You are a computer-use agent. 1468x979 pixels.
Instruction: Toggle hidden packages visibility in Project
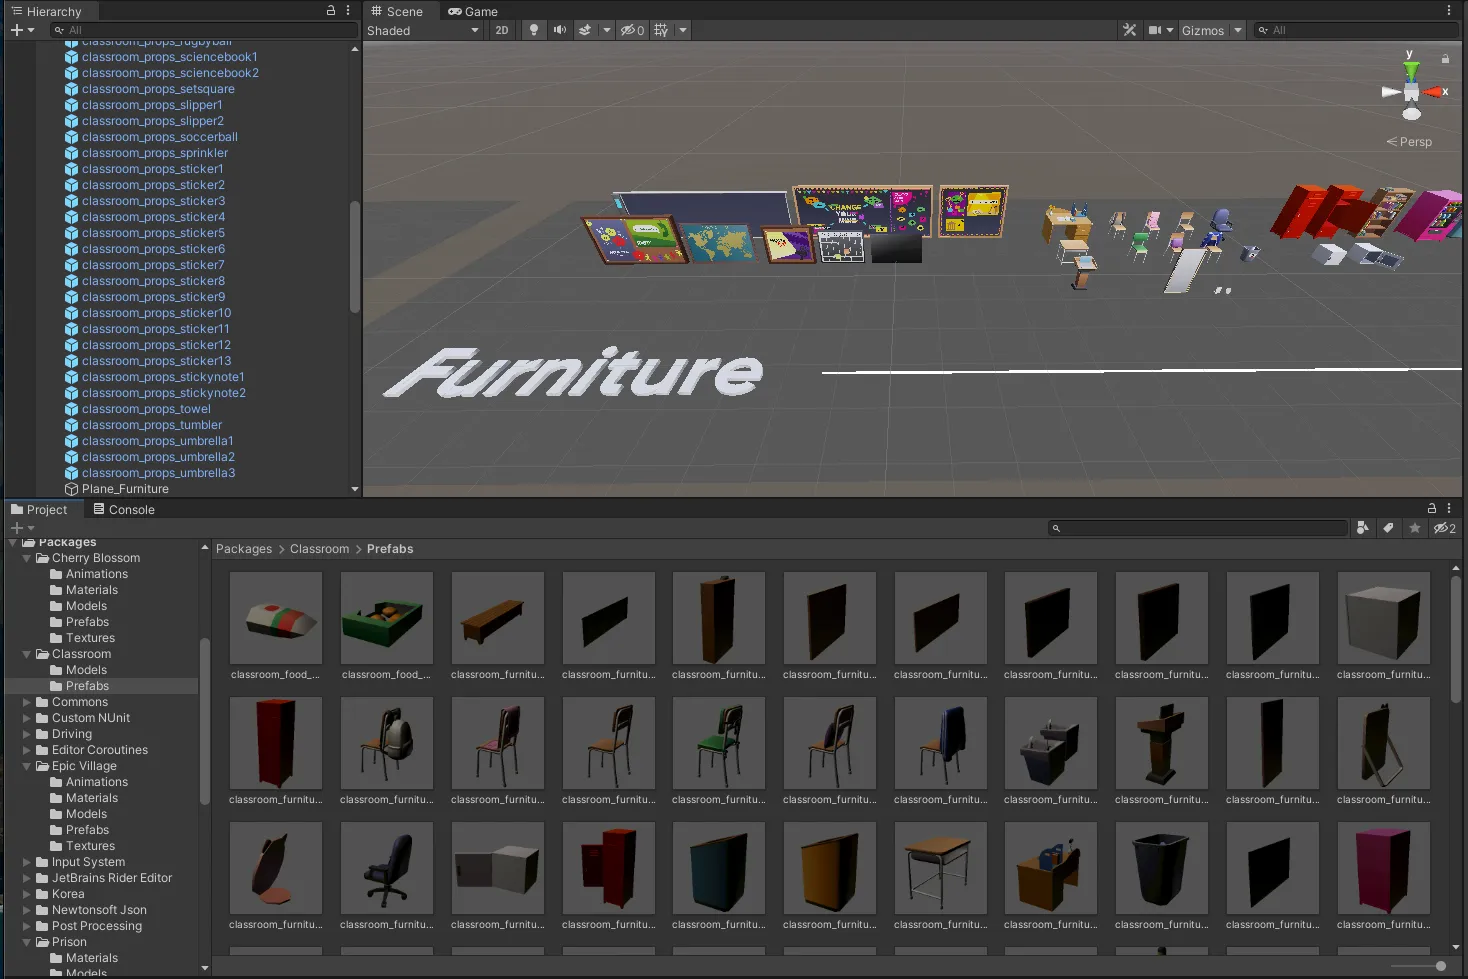tap(1444, 528)
